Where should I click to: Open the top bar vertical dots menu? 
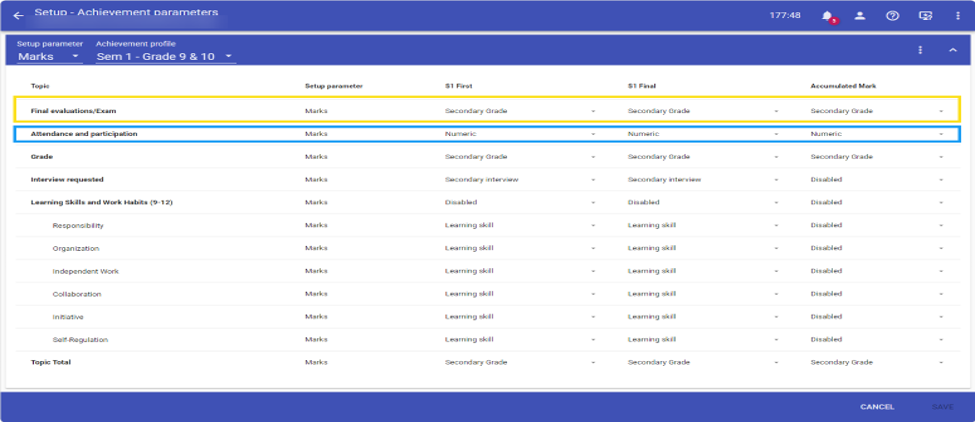point(958,16)
